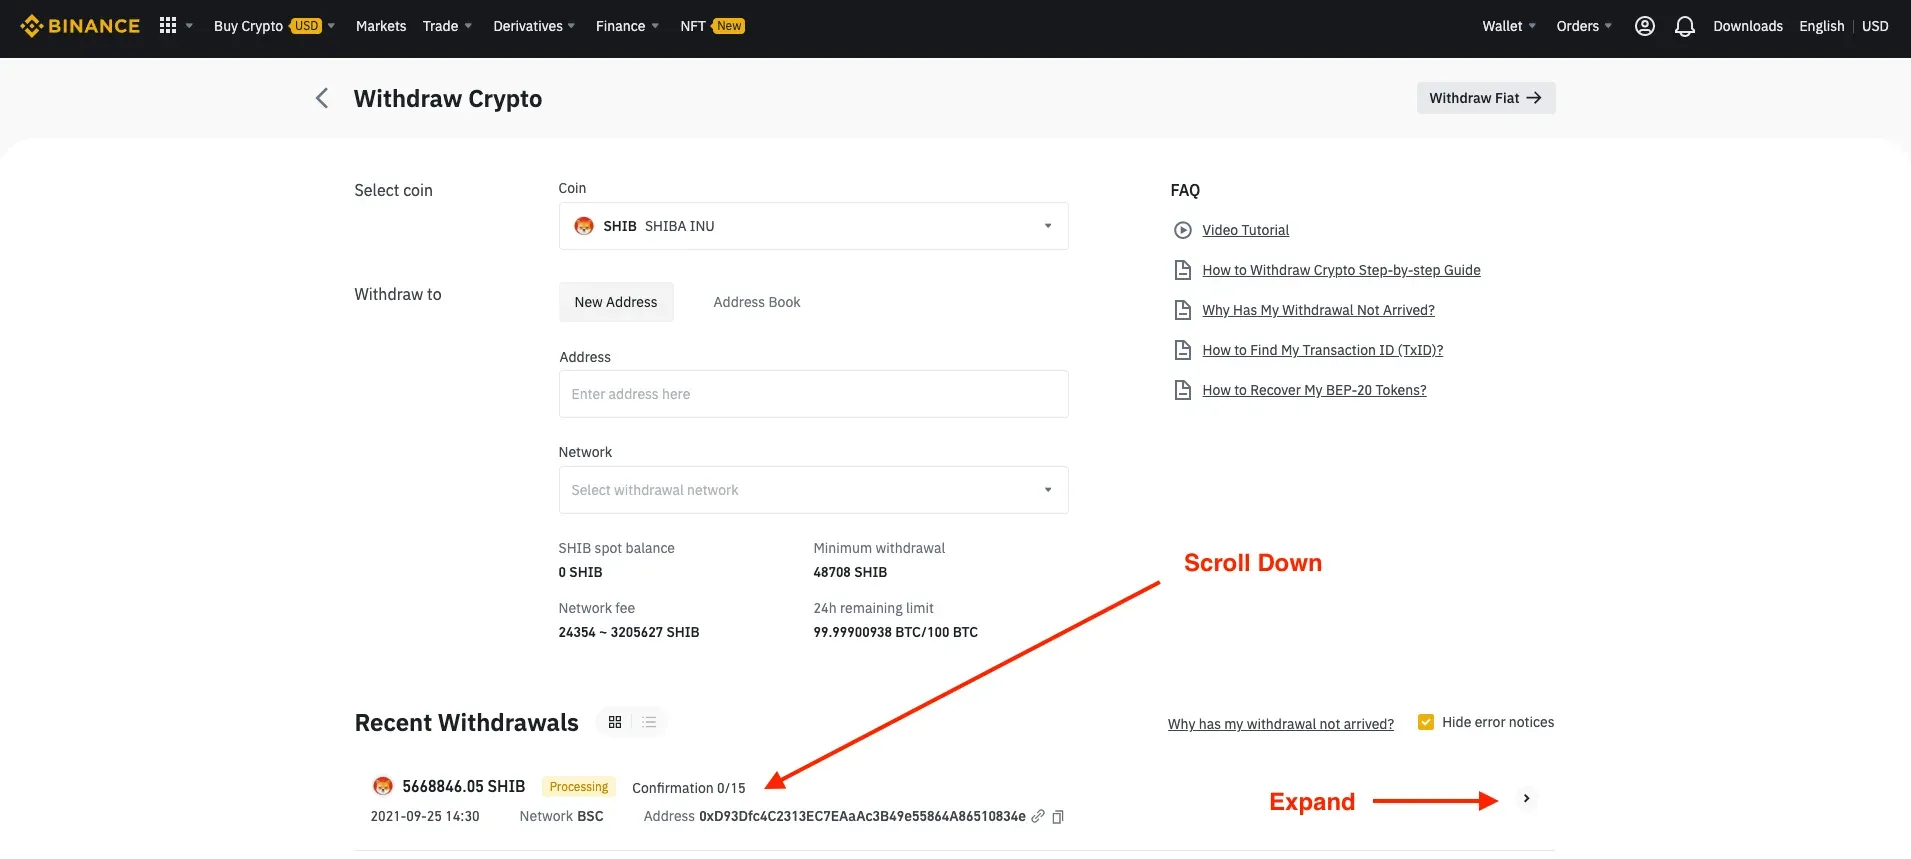Copy the withdrawal address with the copy icon
This screenshot has width=1911, height=859.
click(x=1058, y=817)
